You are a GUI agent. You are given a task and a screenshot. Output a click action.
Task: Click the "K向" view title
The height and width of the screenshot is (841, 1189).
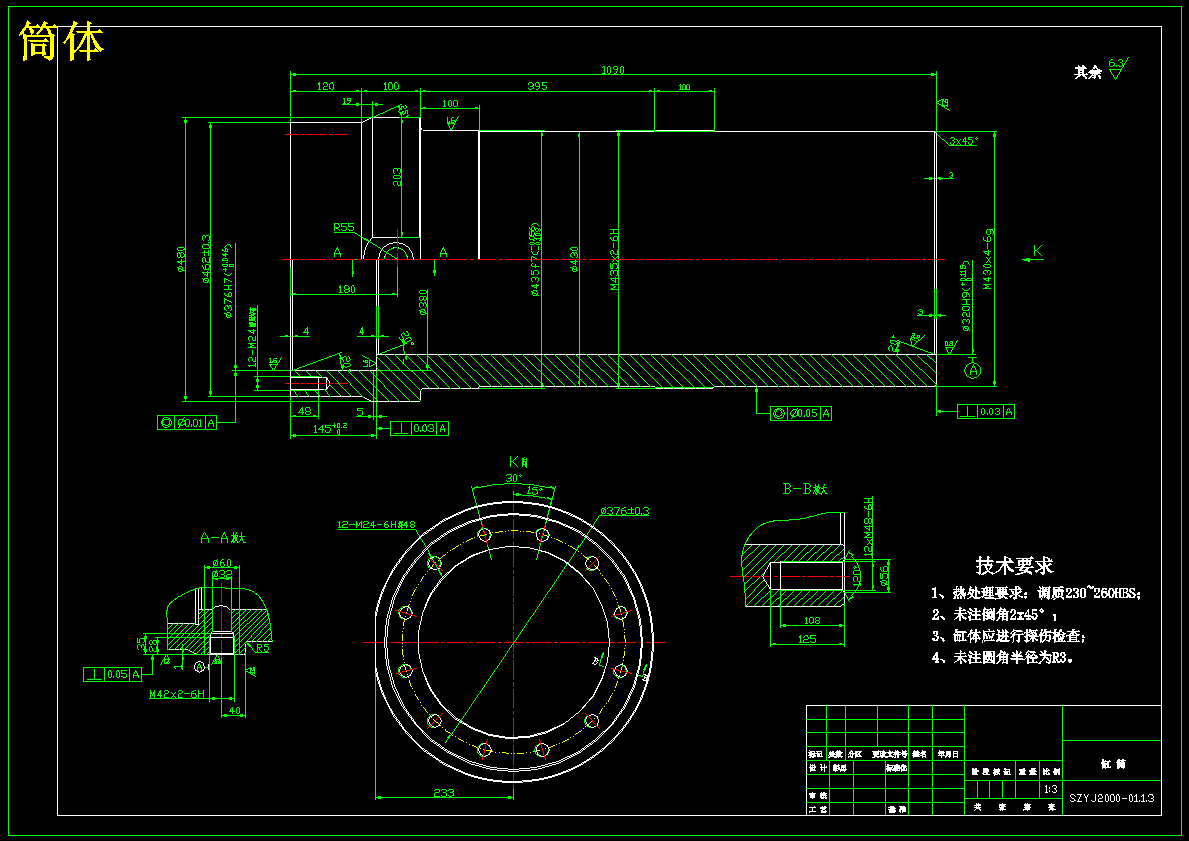pyautogui.click(x=519, y=461)
